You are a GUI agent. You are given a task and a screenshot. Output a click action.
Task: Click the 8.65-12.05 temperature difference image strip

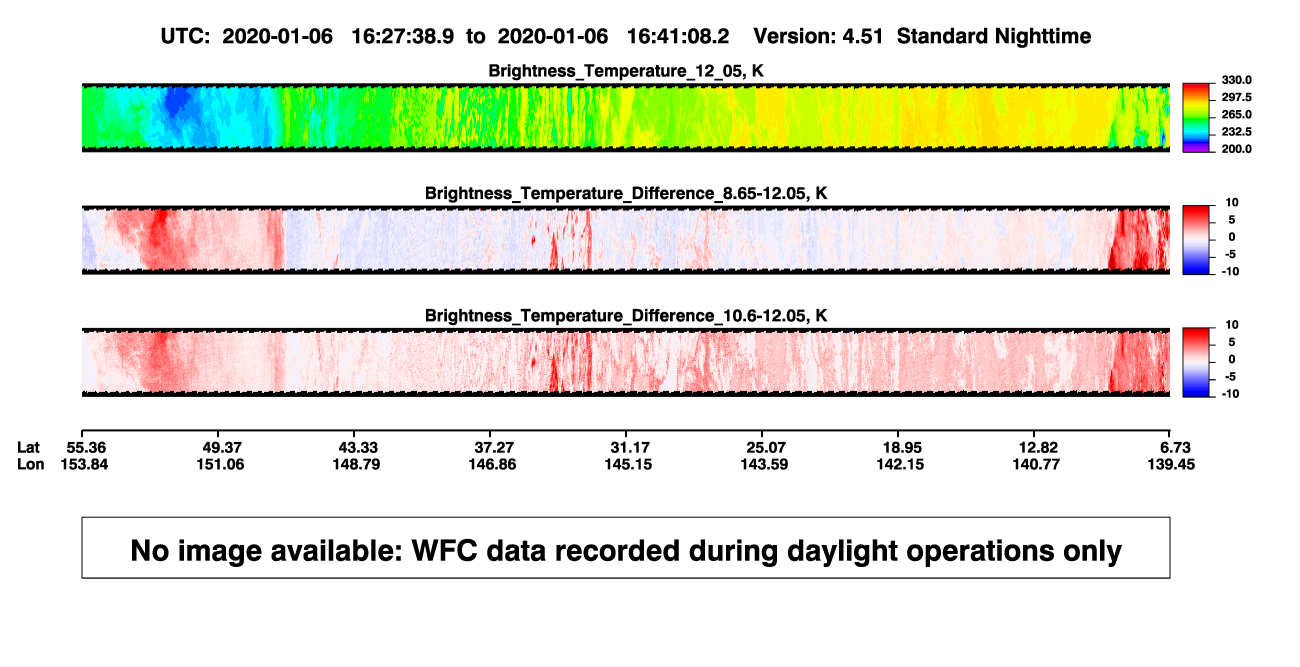tap(625, 239)
